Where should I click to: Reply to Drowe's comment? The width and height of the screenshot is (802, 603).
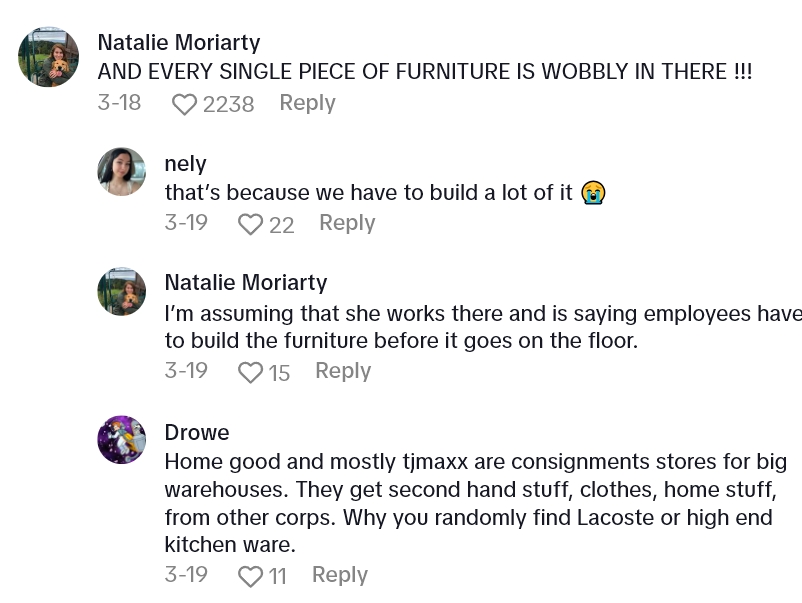[340, 575]
